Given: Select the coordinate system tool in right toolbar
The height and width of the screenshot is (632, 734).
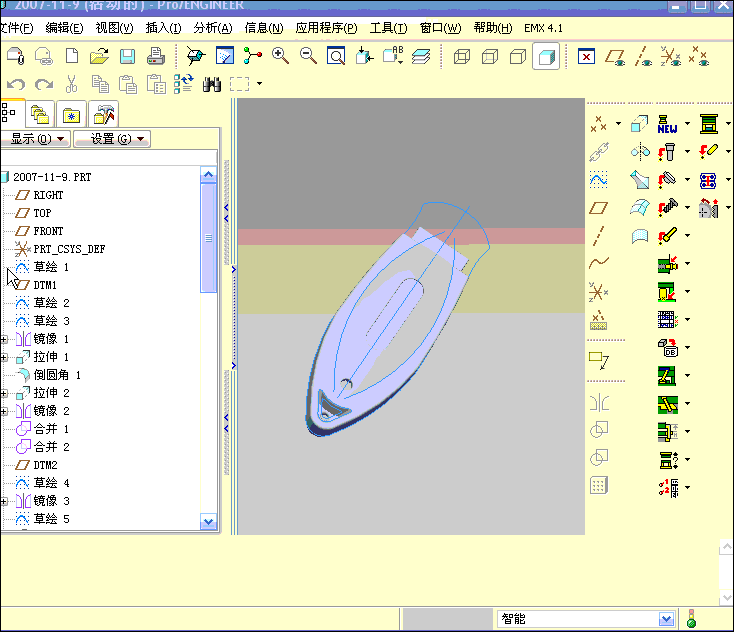Looking at the screenshot, I should tap(599, 292).
